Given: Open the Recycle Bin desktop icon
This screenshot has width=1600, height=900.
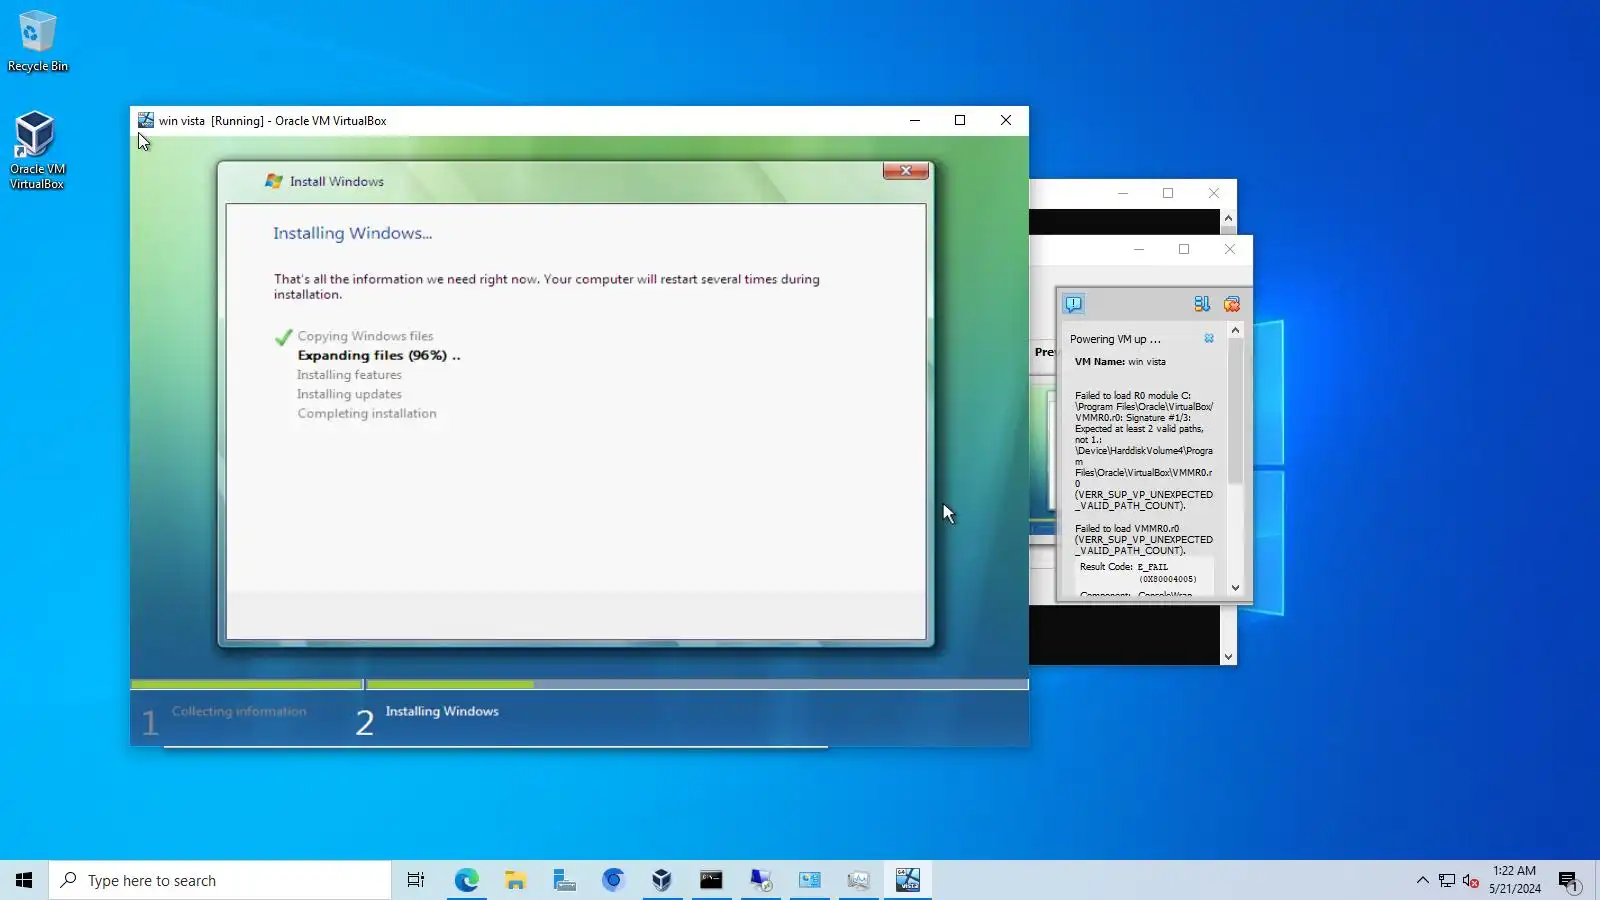Looking at the screenshot, I should coord(38,41).
